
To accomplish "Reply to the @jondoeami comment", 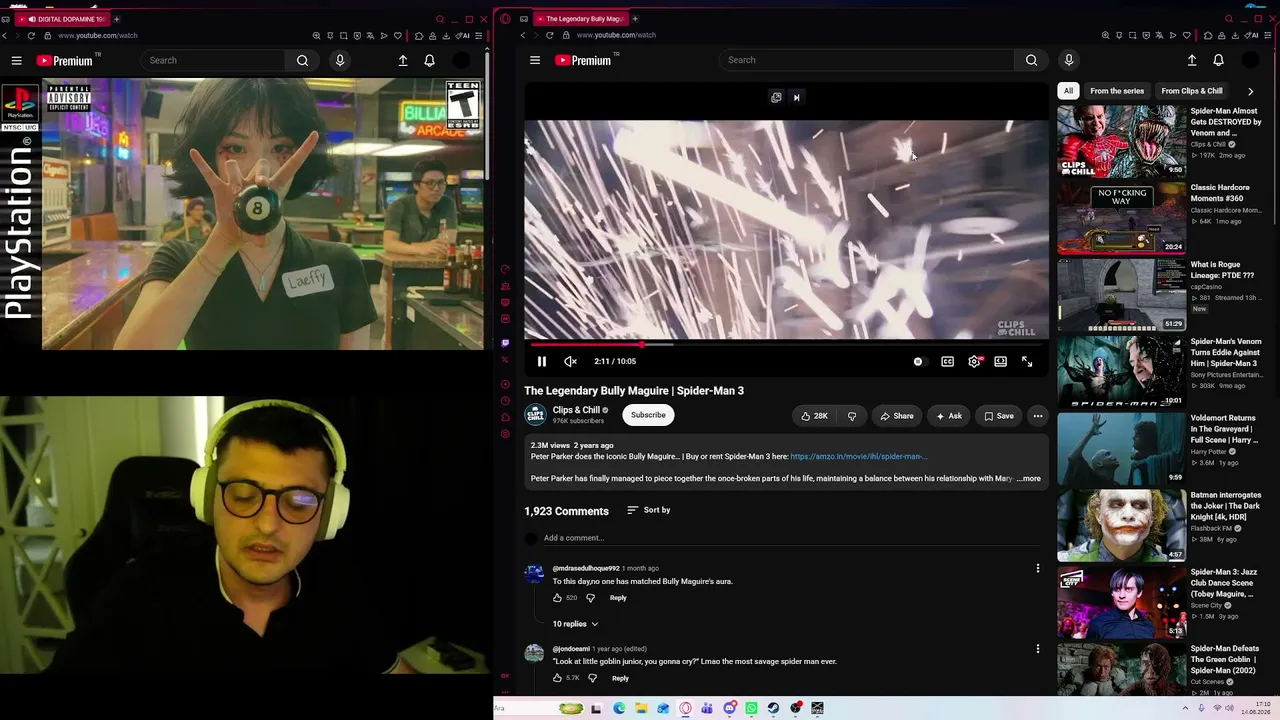I will click(x=620, y=678).
